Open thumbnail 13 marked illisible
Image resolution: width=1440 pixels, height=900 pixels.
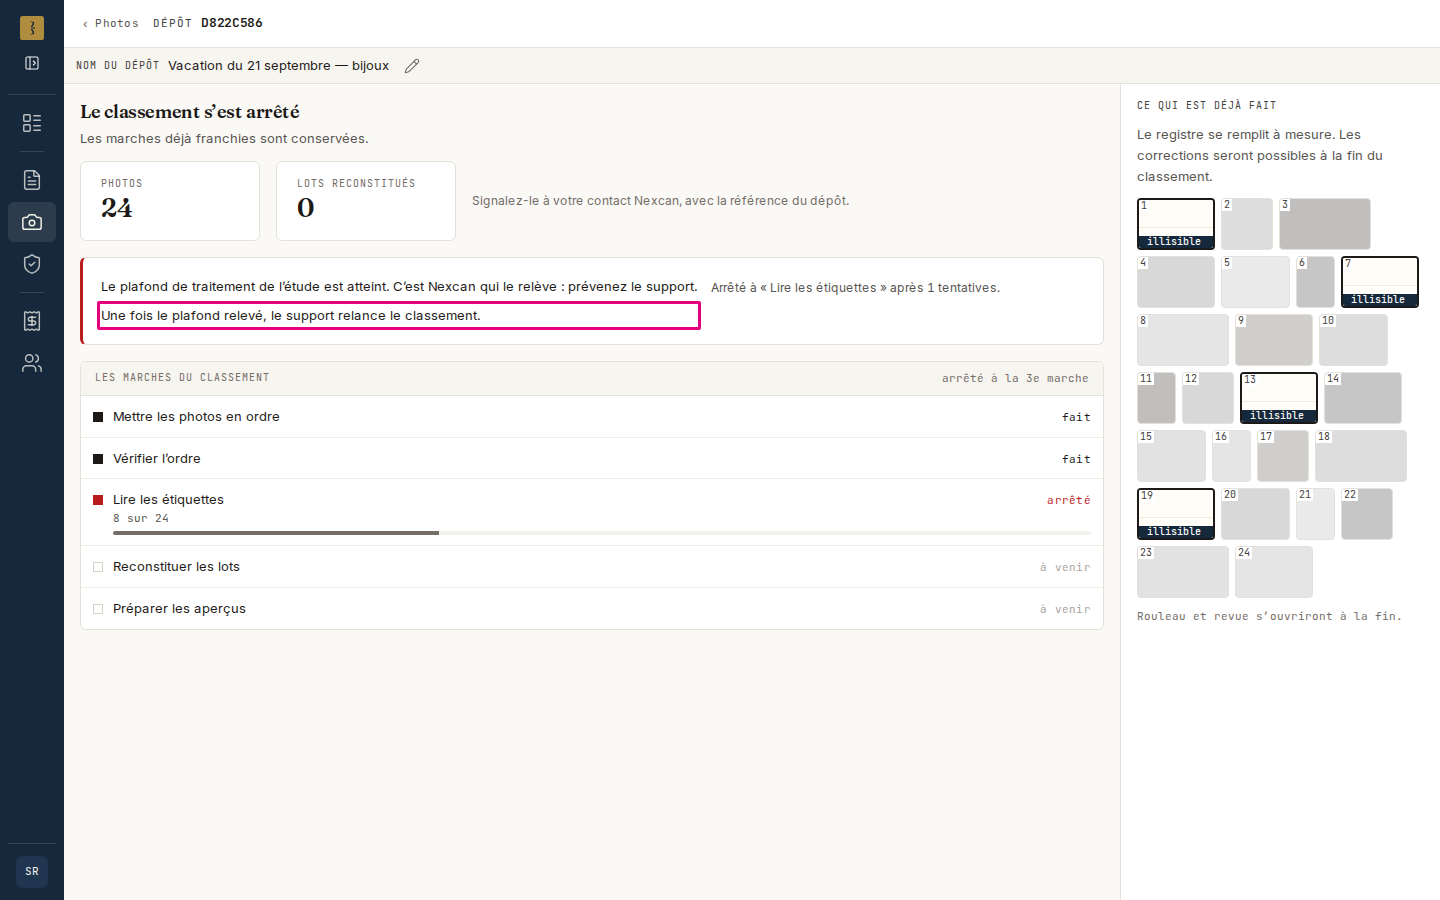(1279, 398)
